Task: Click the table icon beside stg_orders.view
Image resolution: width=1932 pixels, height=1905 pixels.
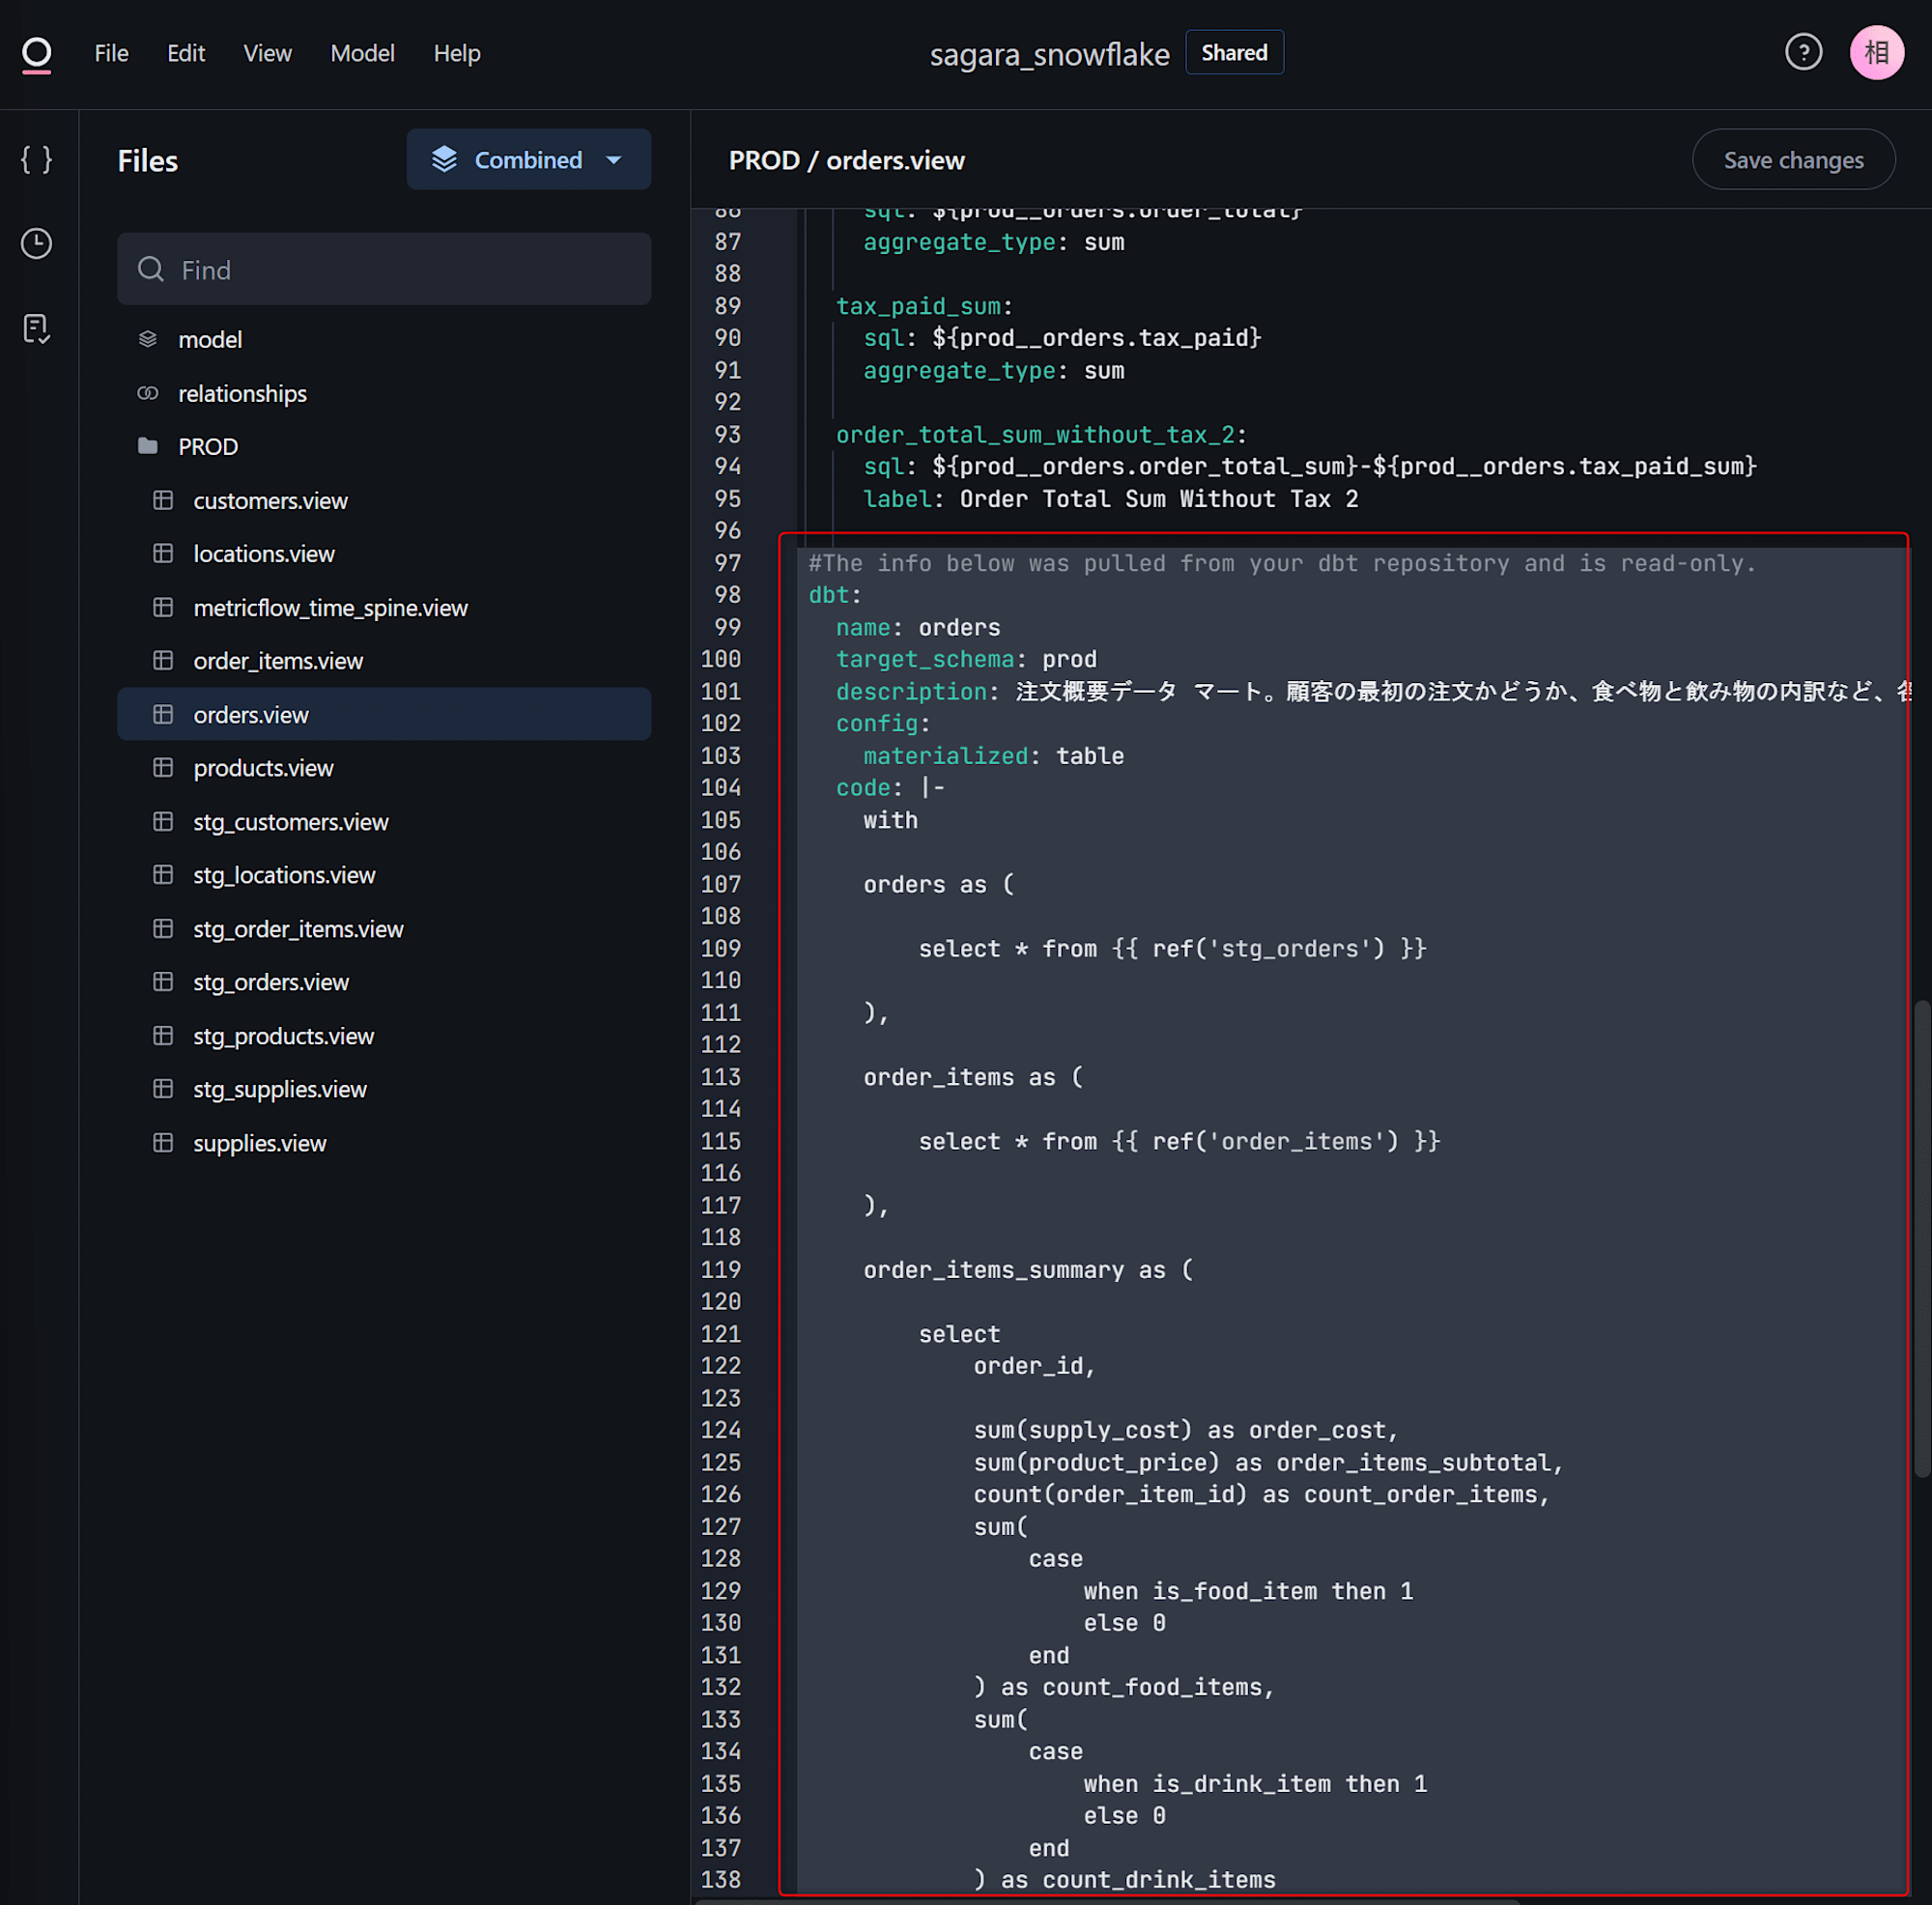Action: click(163, 981)
